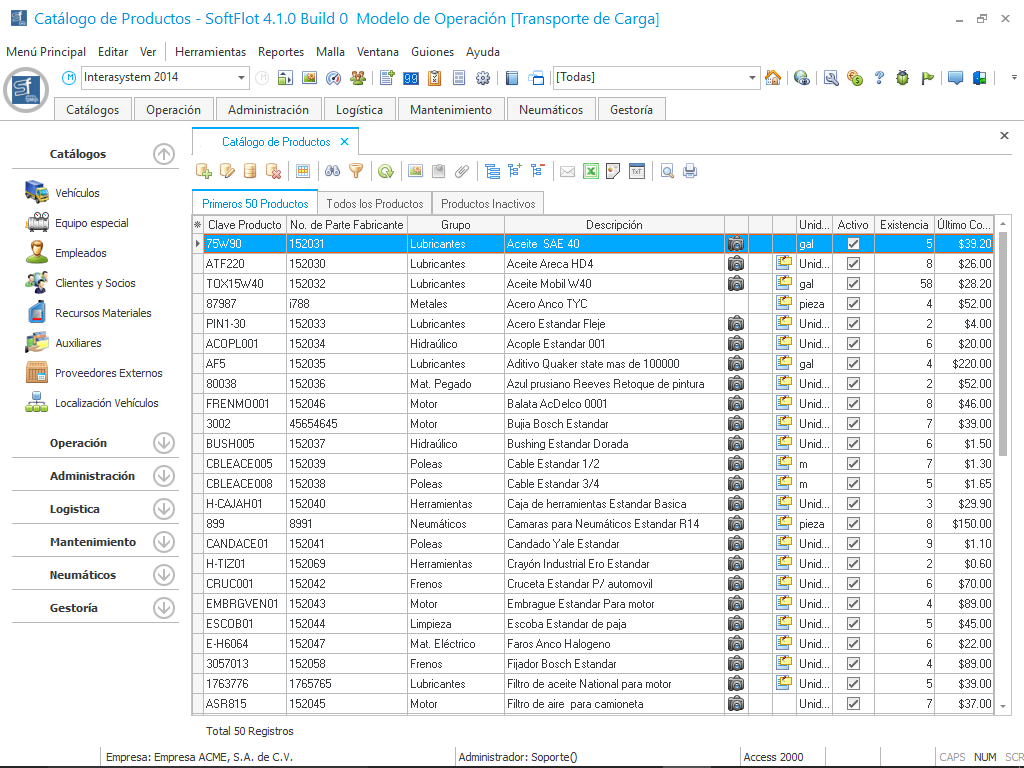This screenshot has width=1024, height=768.
Task: Click the binoculars search icon
Action: pos(333,171)
